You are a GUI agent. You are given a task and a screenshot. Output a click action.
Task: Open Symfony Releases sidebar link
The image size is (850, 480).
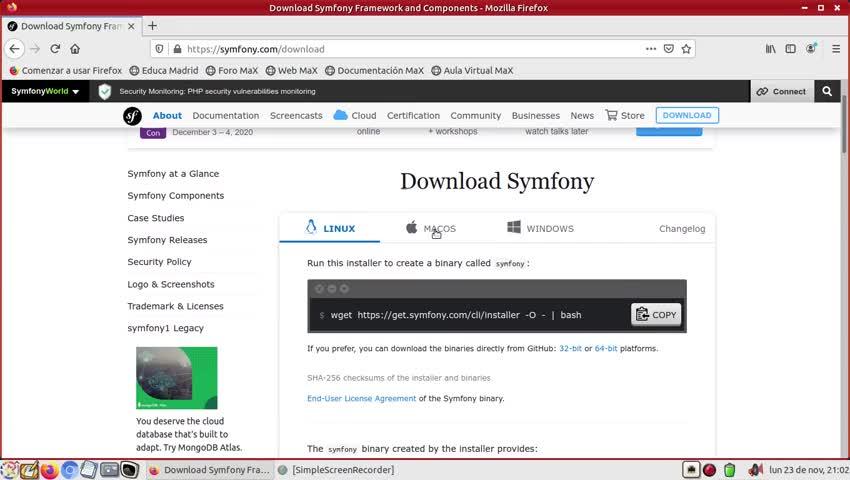[x=167, y=240]
